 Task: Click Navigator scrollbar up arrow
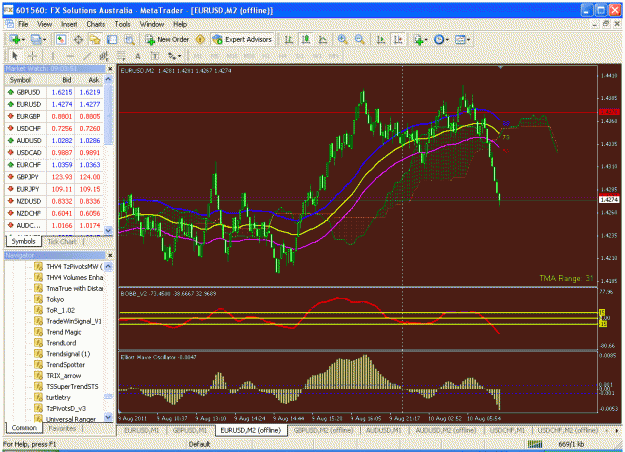[108, 266]
